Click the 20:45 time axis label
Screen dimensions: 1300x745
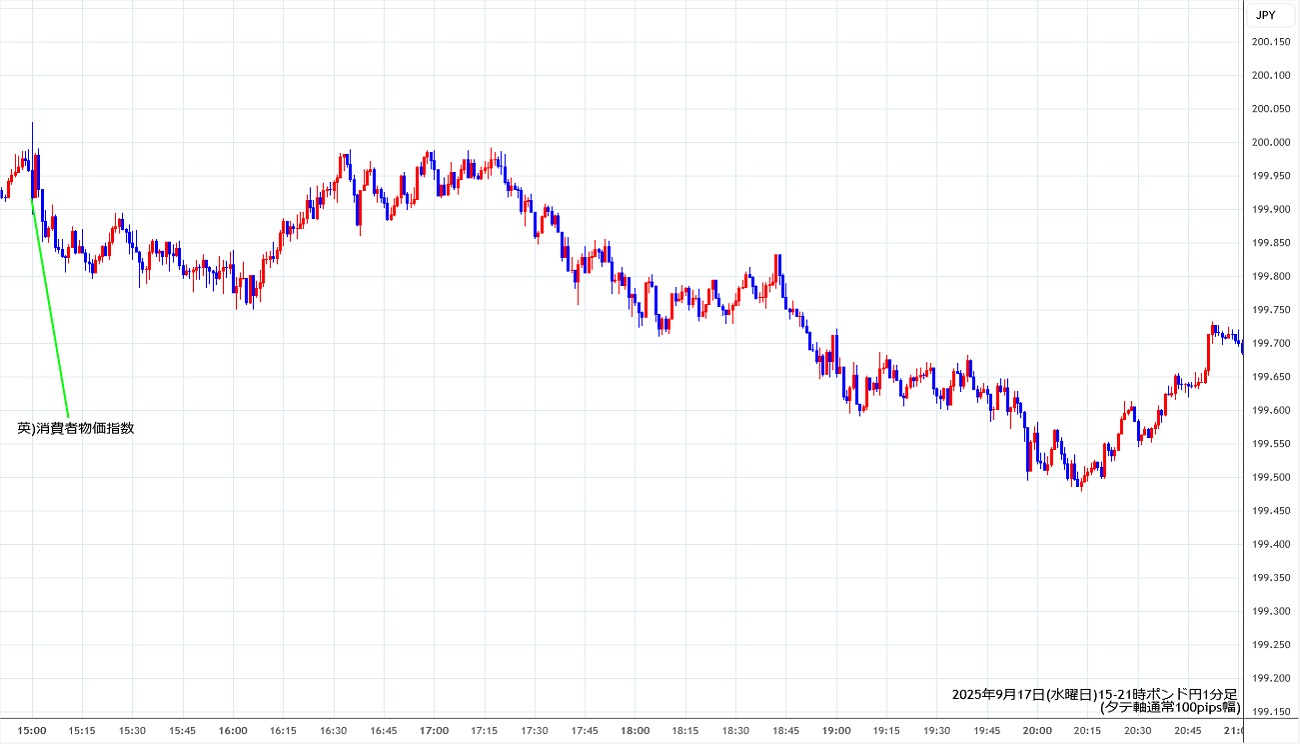1188,731
